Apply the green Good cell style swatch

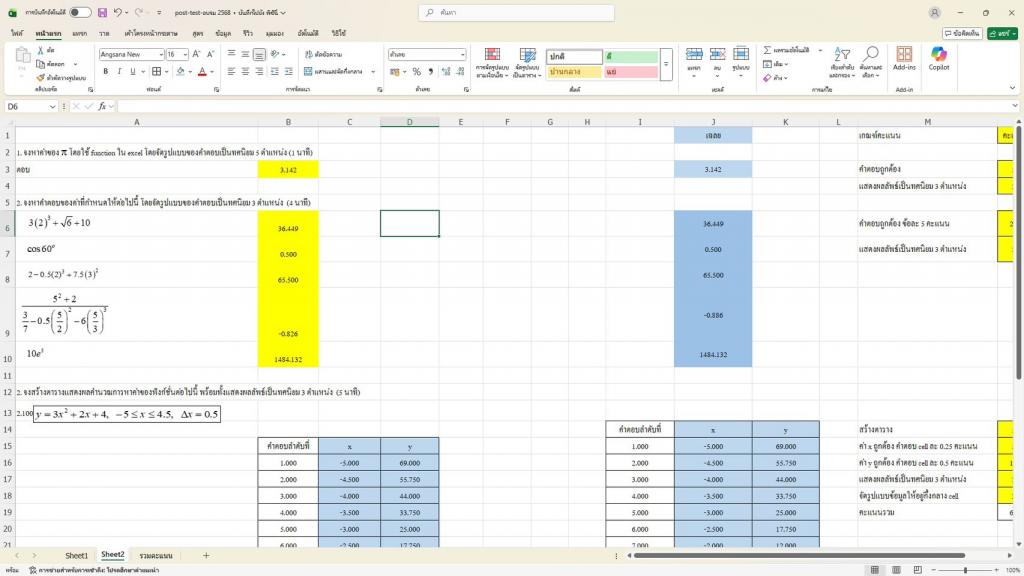click(631, 57)
